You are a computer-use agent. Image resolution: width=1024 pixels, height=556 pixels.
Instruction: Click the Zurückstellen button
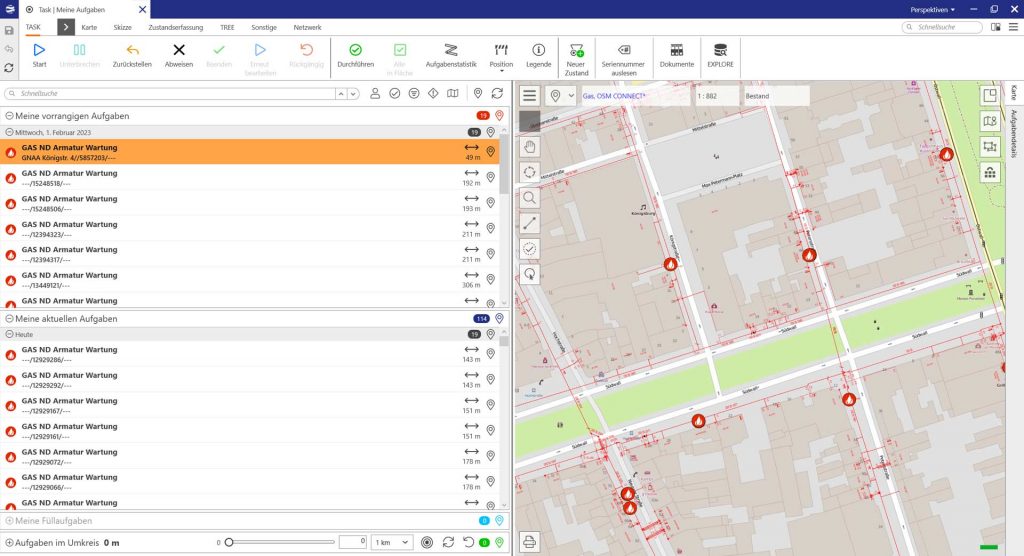pos(132,55)
